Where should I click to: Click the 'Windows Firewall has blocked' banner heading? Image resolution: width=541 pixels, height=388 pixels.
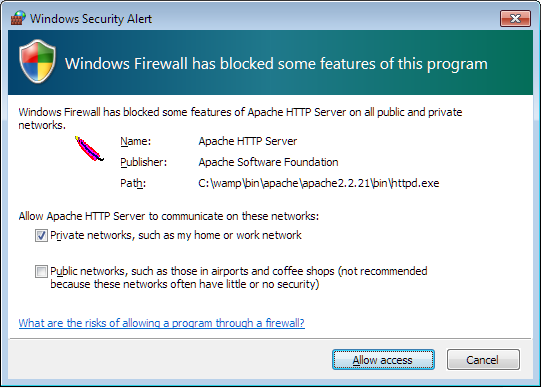coord(276,64)
